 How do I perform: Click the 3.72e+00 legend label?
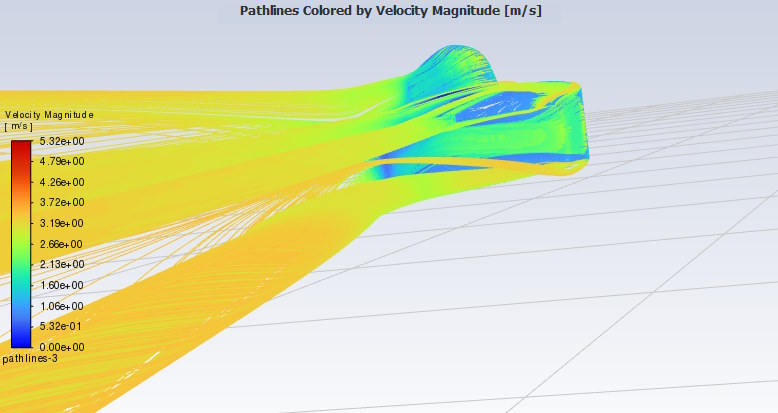(60, 203)
